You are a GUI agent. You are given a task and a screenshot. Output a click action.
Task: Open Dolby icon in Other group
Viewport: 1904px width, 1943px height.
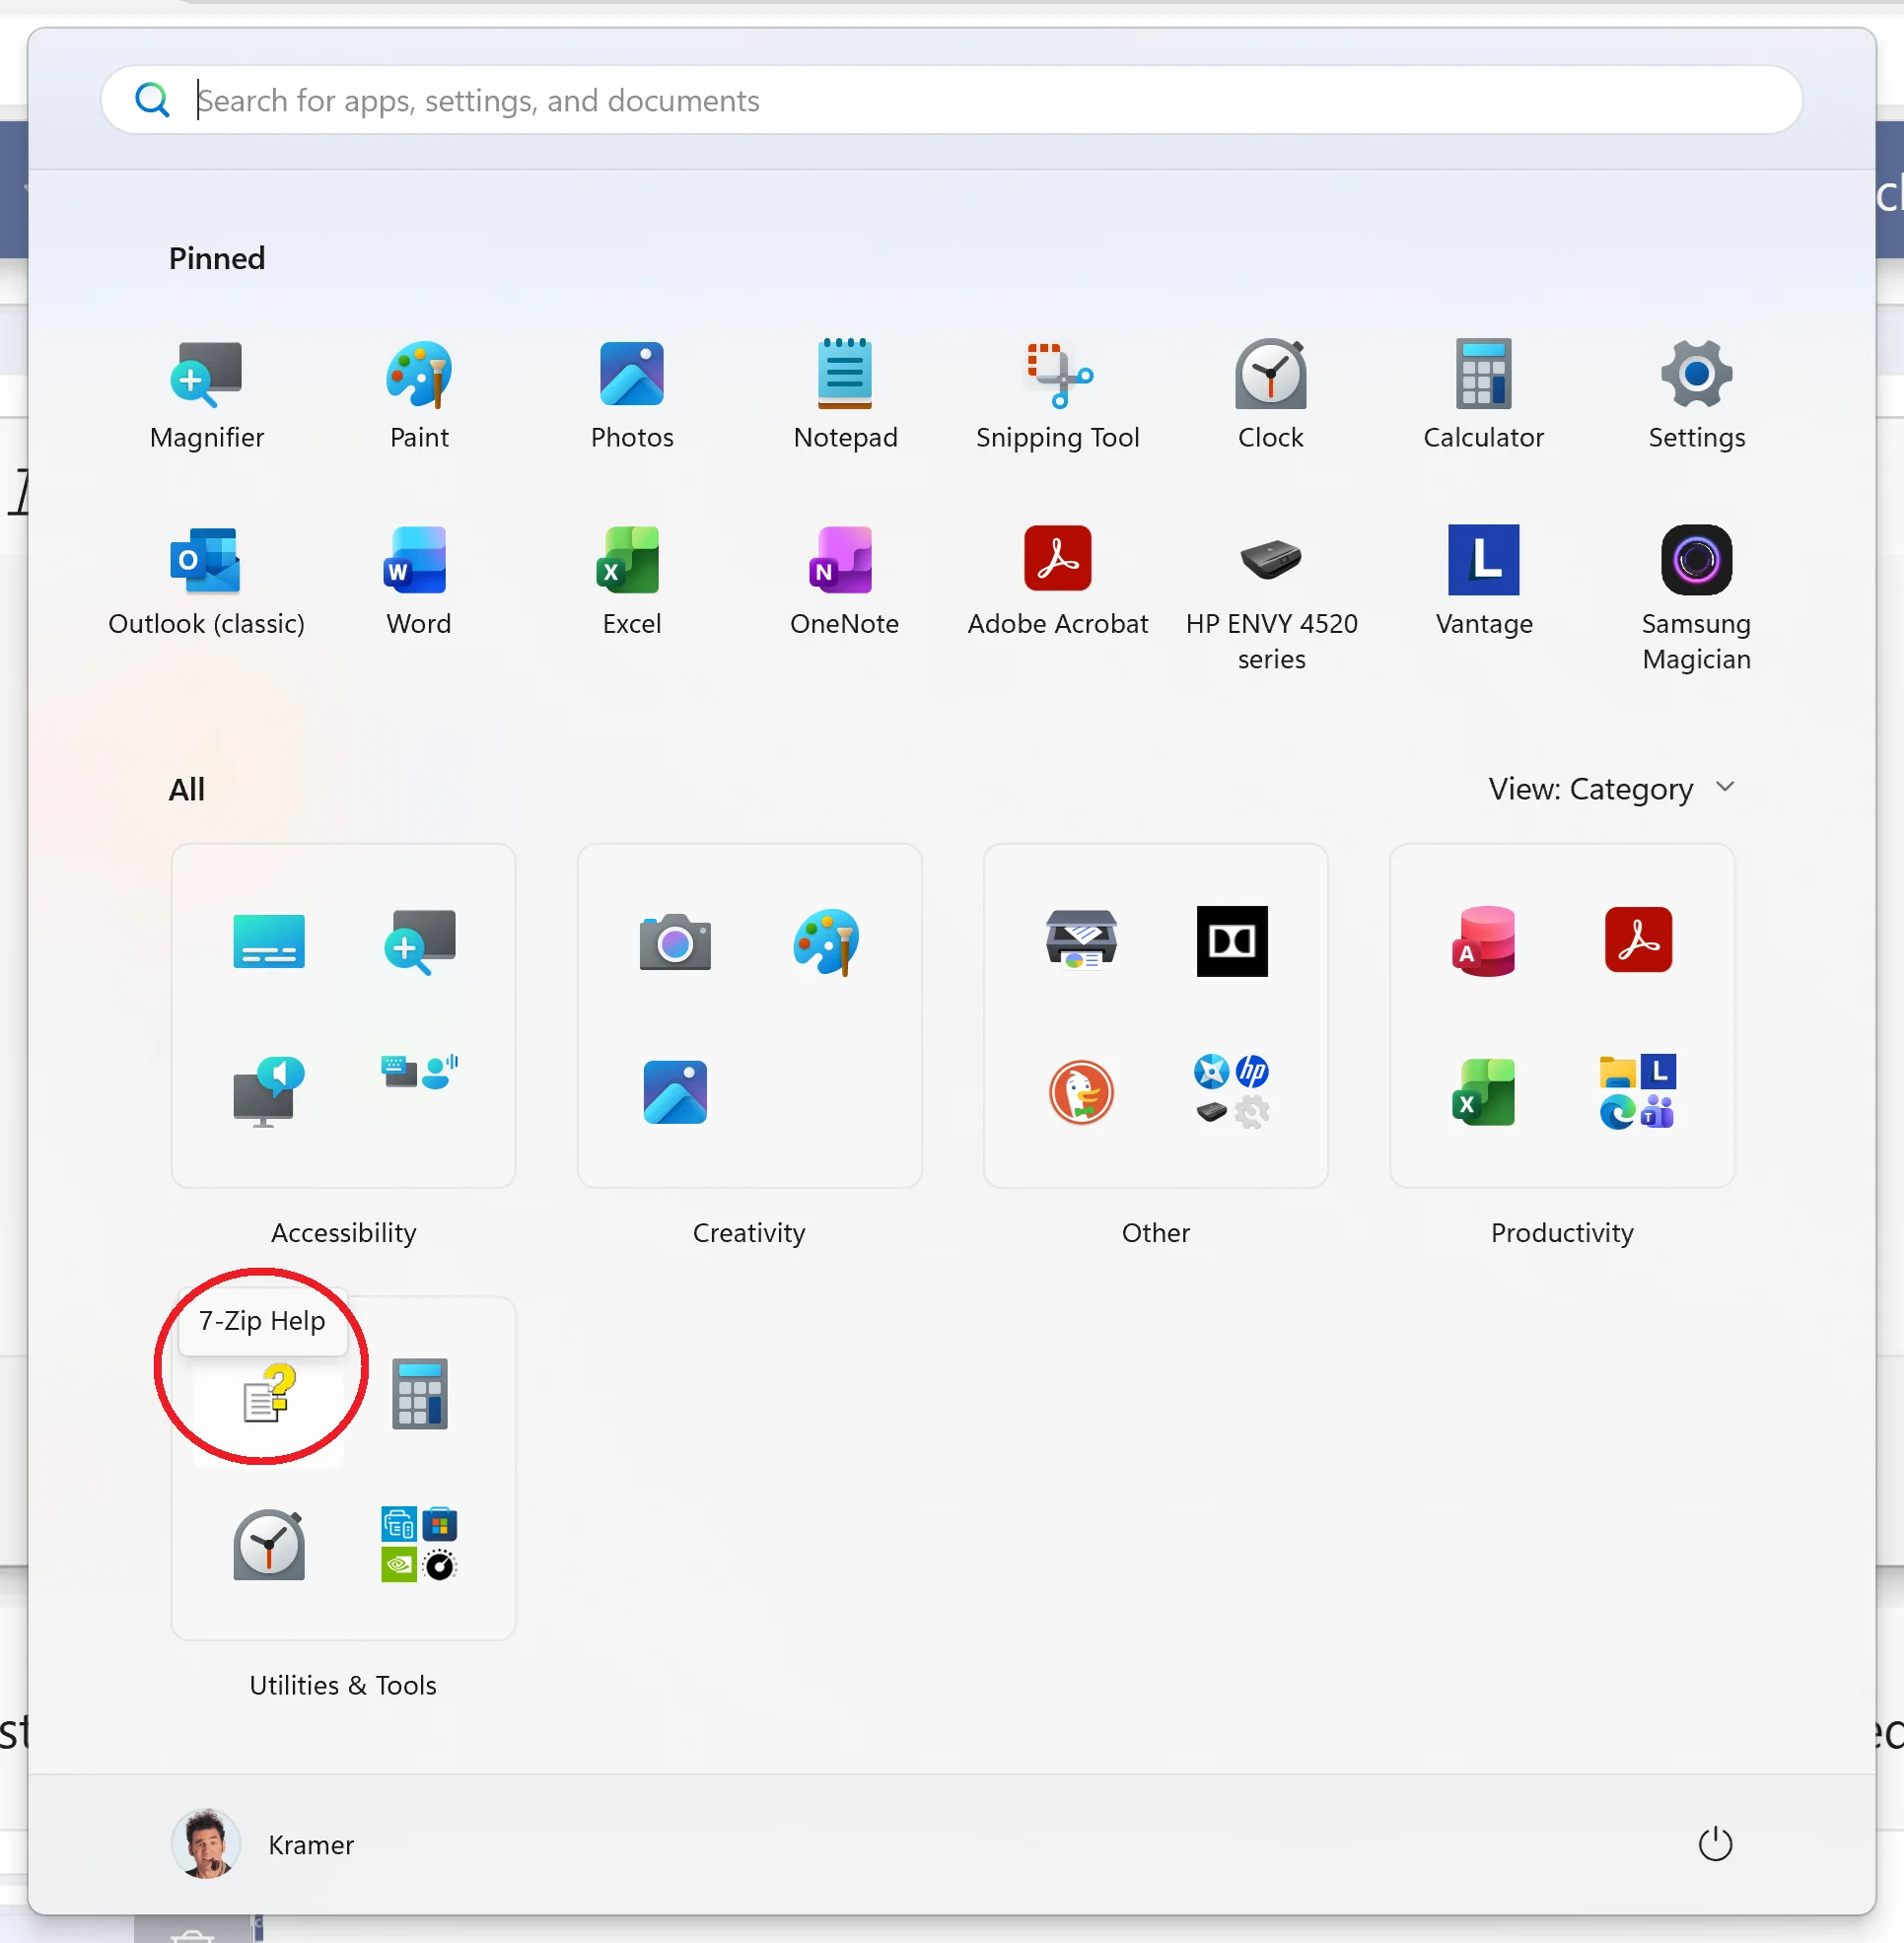[1232, 942]
